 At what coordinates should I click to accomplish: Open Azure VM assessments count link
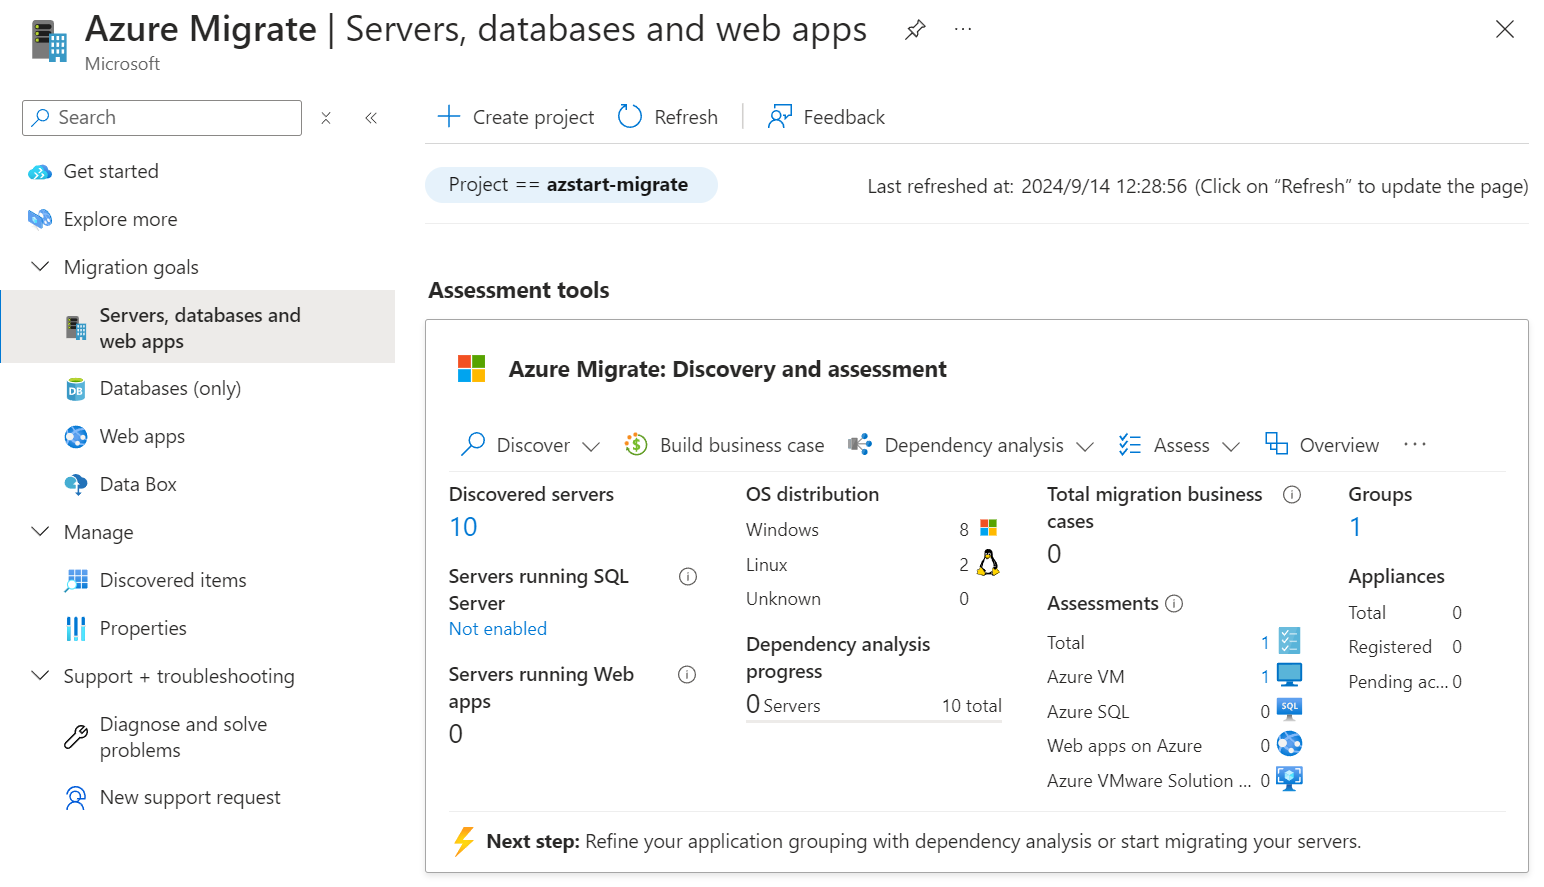pos(1265,677)
